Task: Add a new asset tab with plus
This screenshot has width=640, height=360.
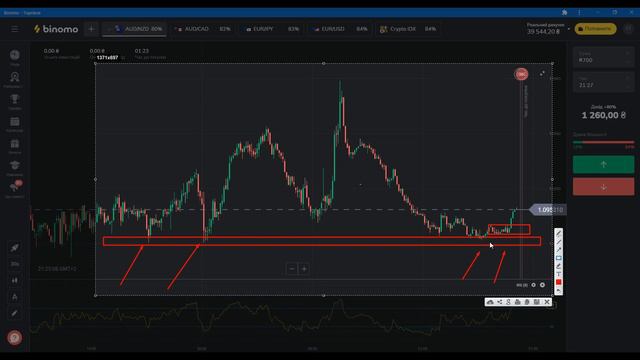Action: point(91,29)
